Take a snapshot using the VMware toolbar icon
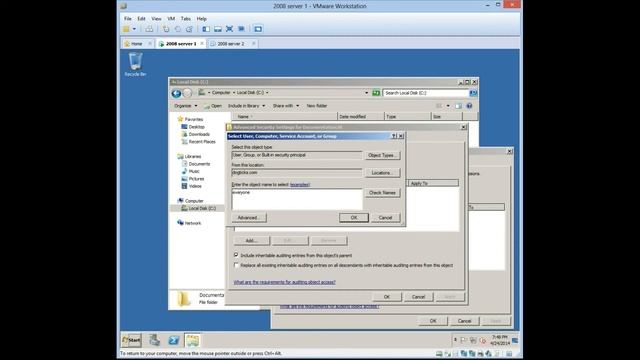640x360 pixels. tap(166, 29)
